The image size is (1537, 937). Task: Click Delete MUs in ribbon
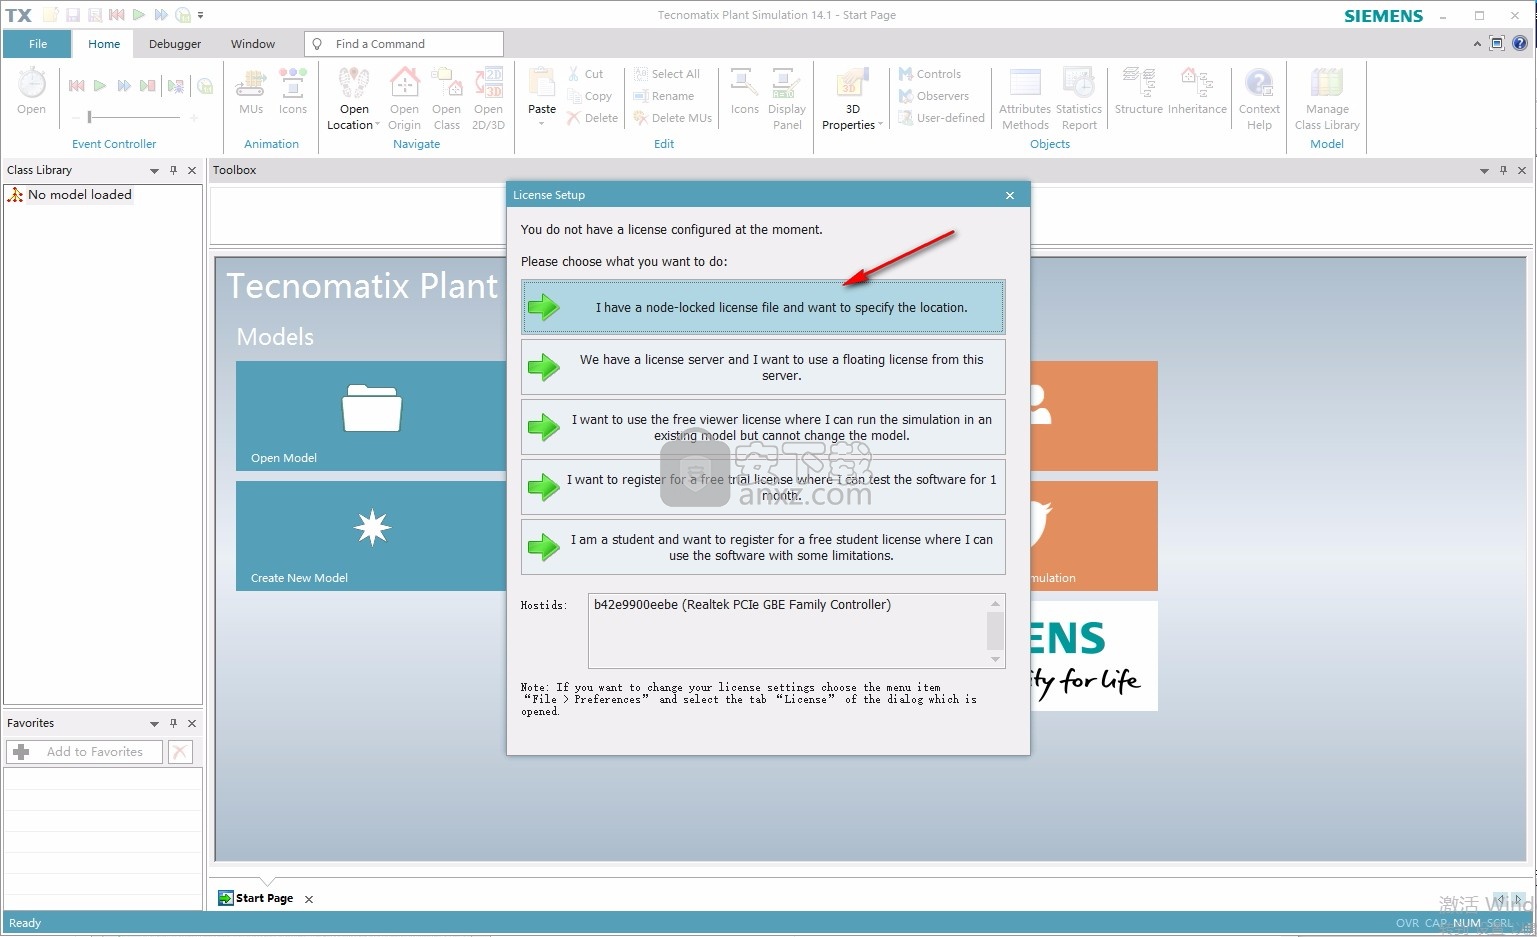[x=672, y=118]
